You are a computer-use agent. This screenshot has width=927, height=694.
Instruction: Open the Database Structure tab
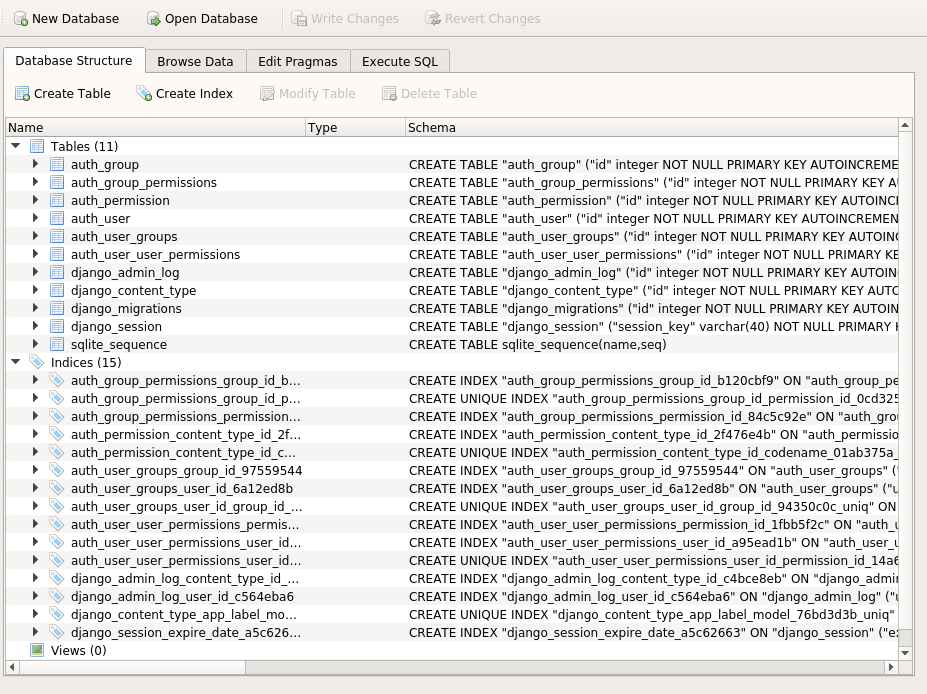click(74, 60)
